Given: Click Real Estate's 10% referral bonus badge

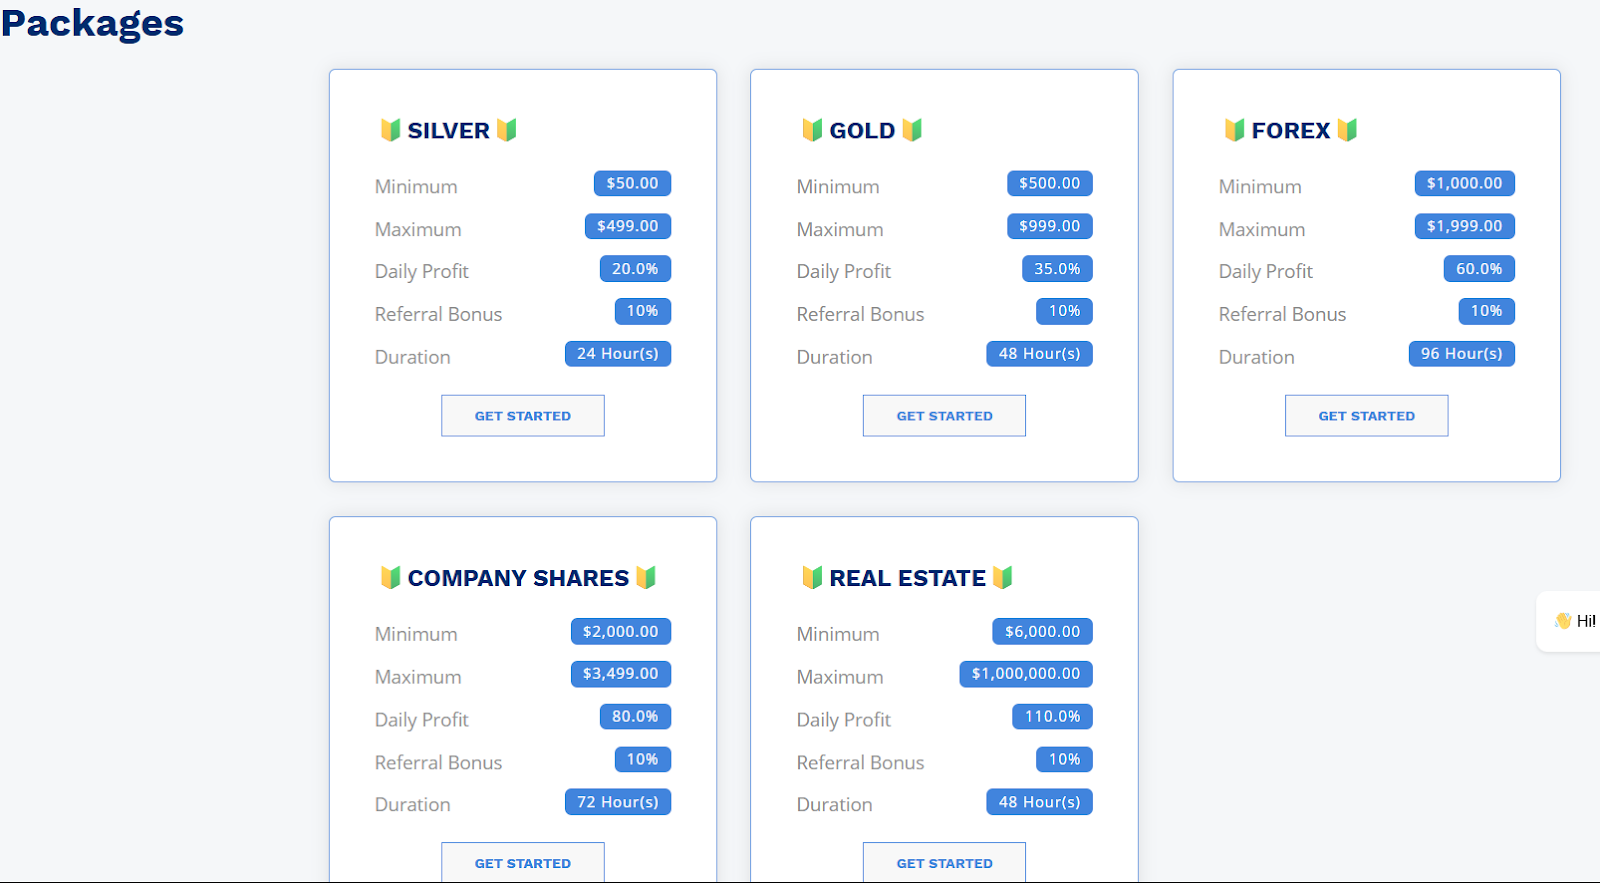Looking at the screenshot, I should [x=1065, y=760].
